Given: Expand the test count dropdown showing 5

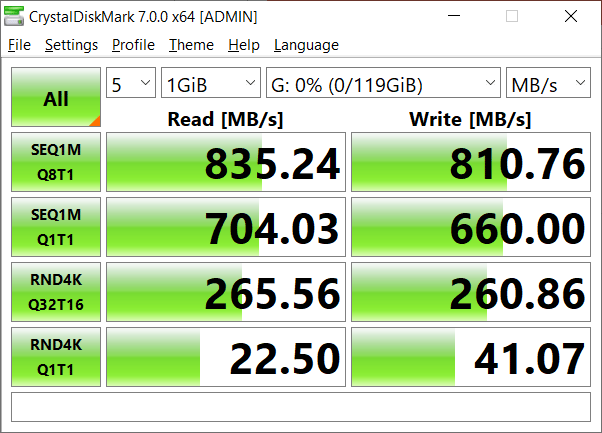Looking at the screenshot, I should pos(131,83).
